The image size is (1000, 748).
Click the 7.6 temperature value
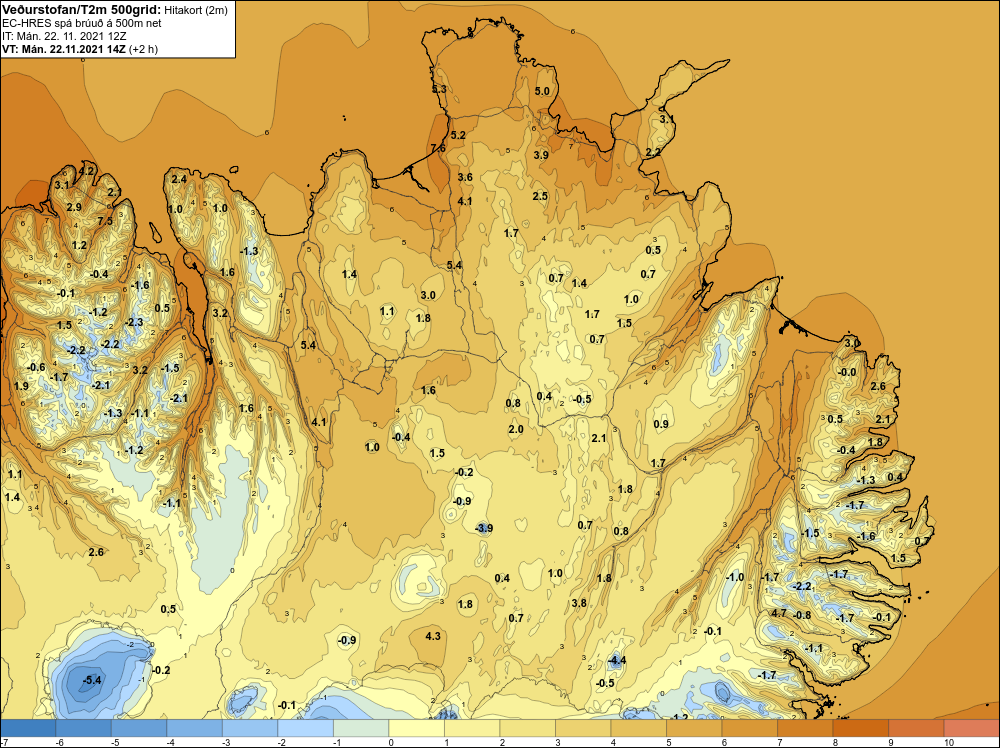(x=438, y=148)
